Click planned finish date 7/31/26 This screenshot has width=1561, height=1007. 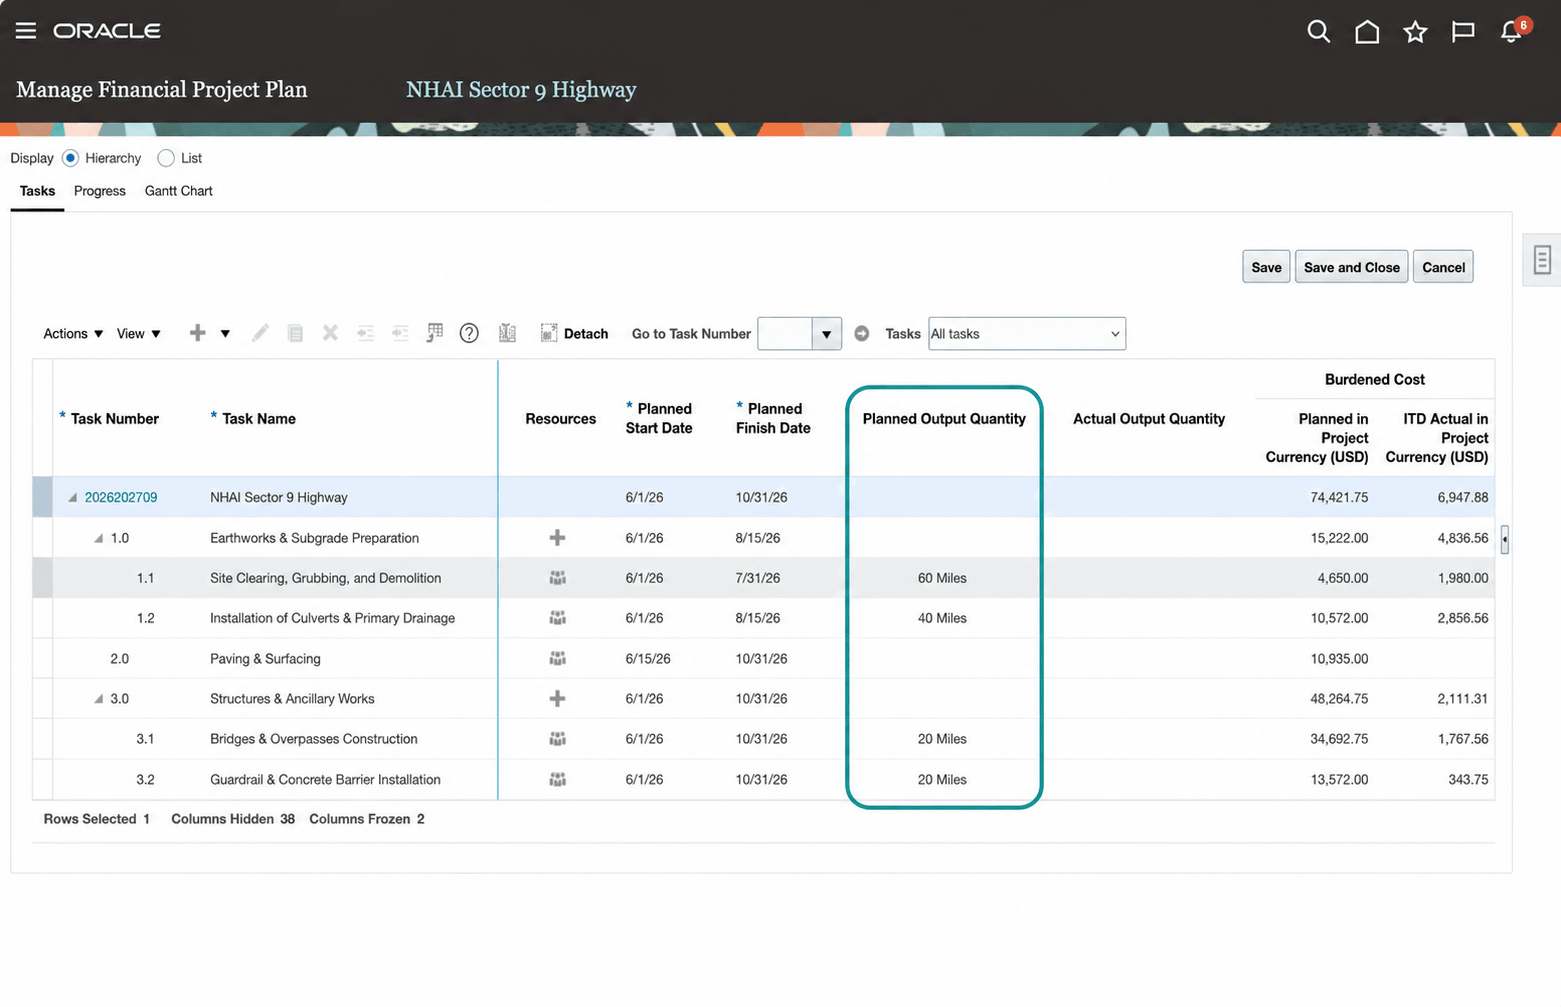click(758, 578)
